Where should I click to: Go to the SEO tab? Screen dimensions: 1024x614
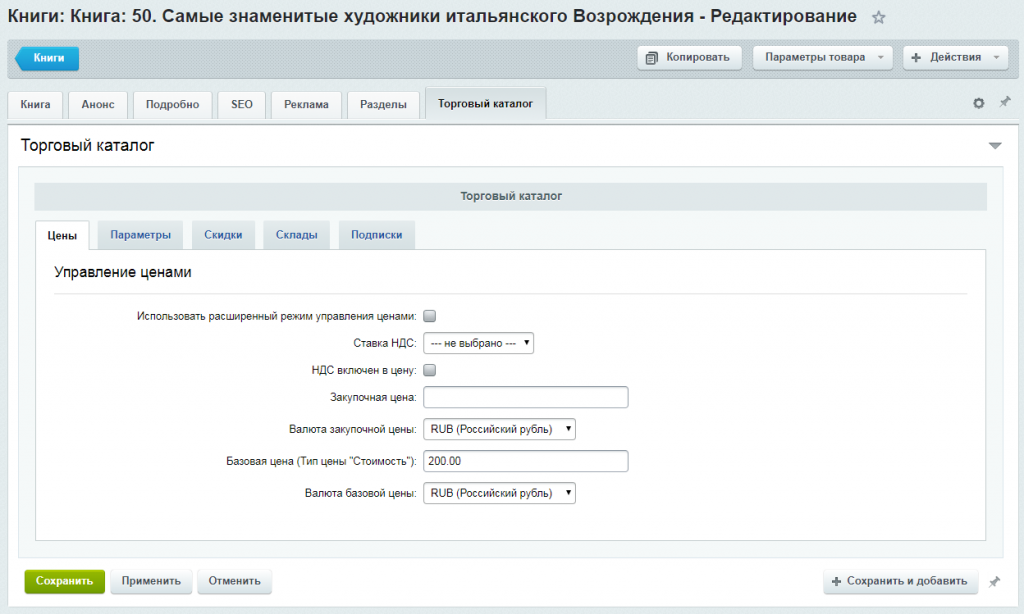pos(242,105)
